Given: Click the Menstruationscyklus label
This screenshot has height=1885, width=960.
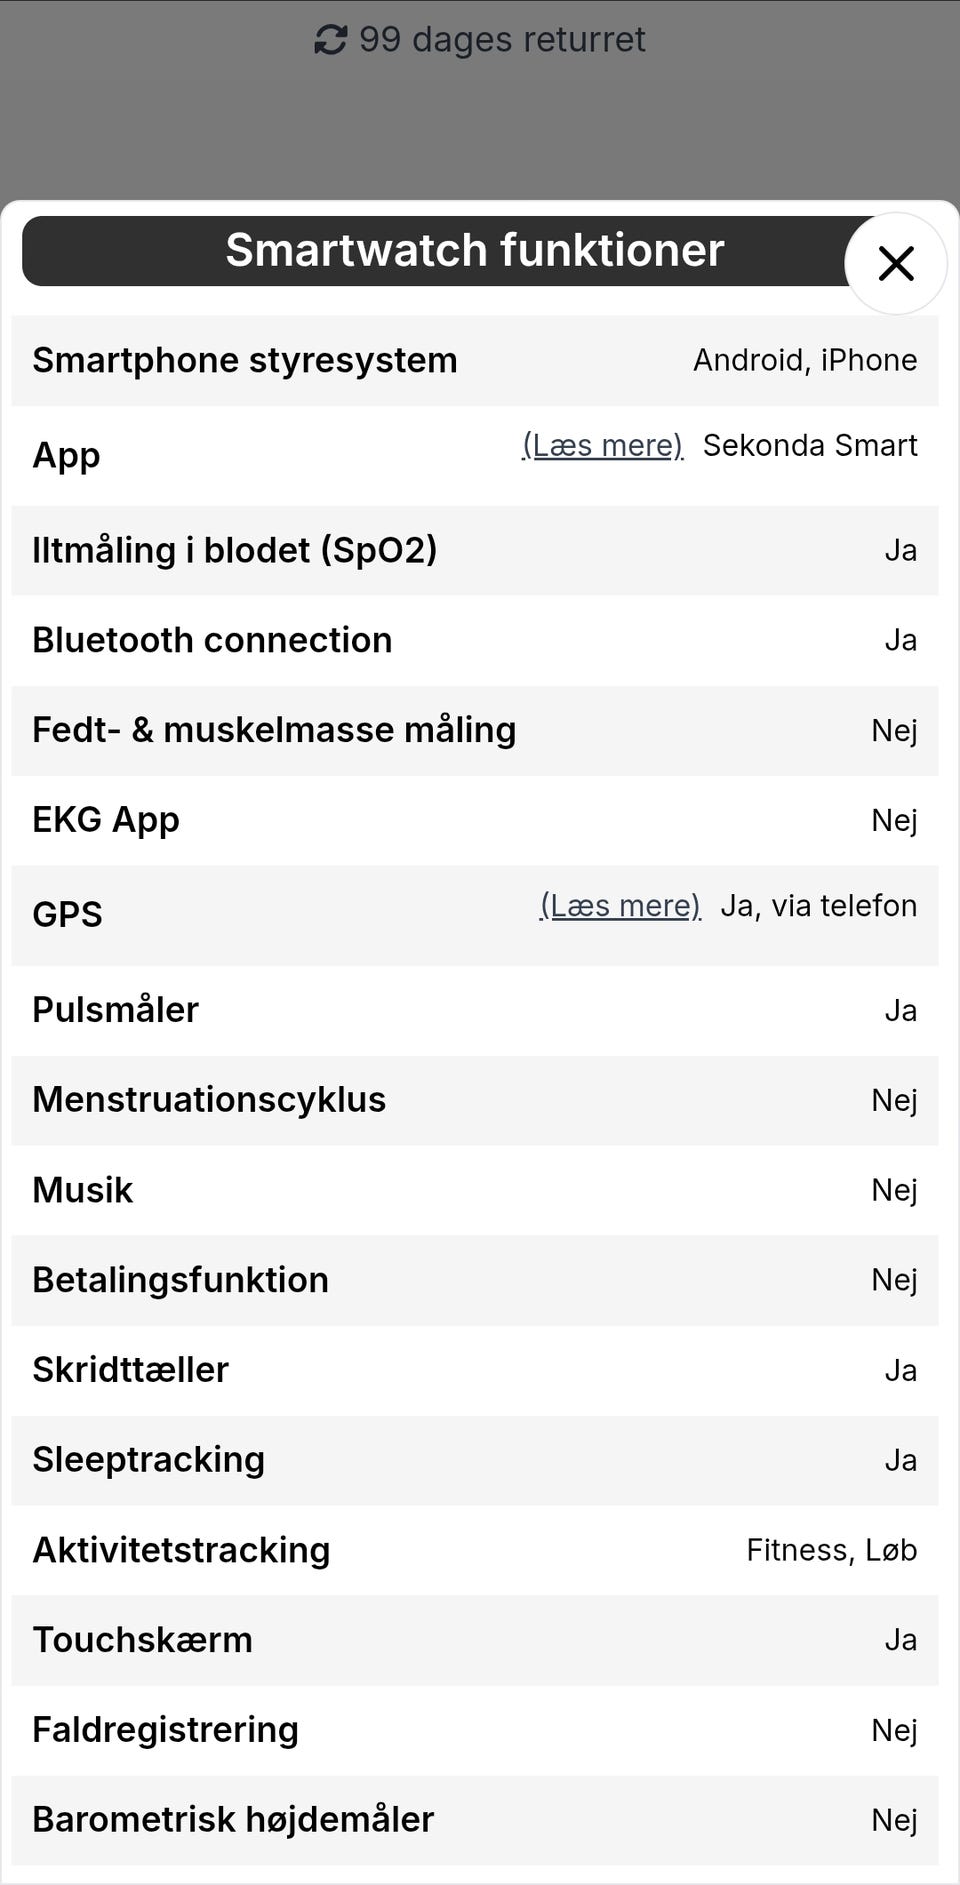Looking at the screenshot, I should point(209,1100).
